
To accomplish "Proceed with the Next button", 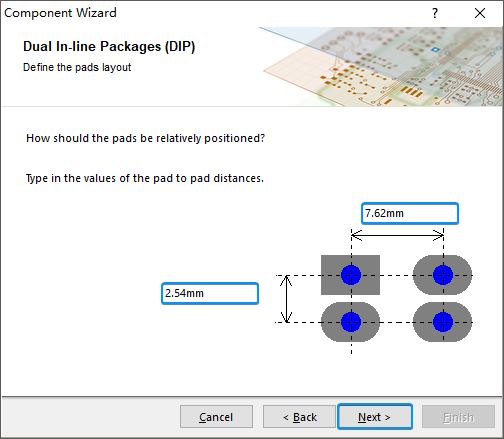I will click(375, 417).
